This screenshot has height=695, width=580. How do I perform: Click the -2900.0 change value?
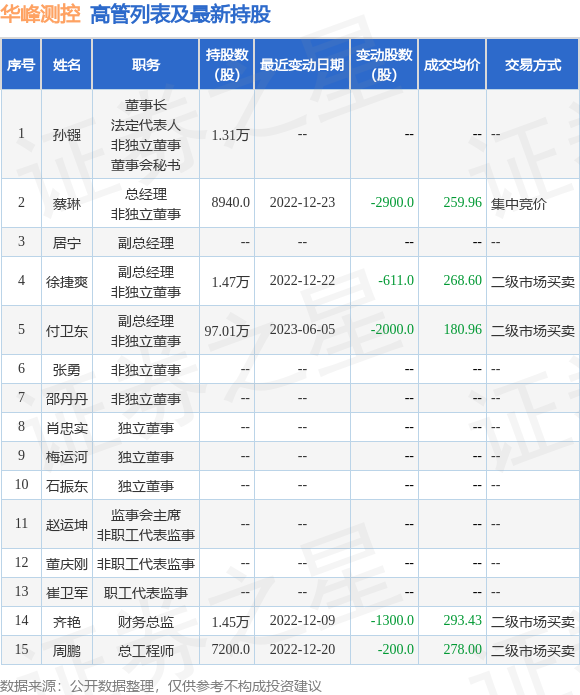pos(392,202)
